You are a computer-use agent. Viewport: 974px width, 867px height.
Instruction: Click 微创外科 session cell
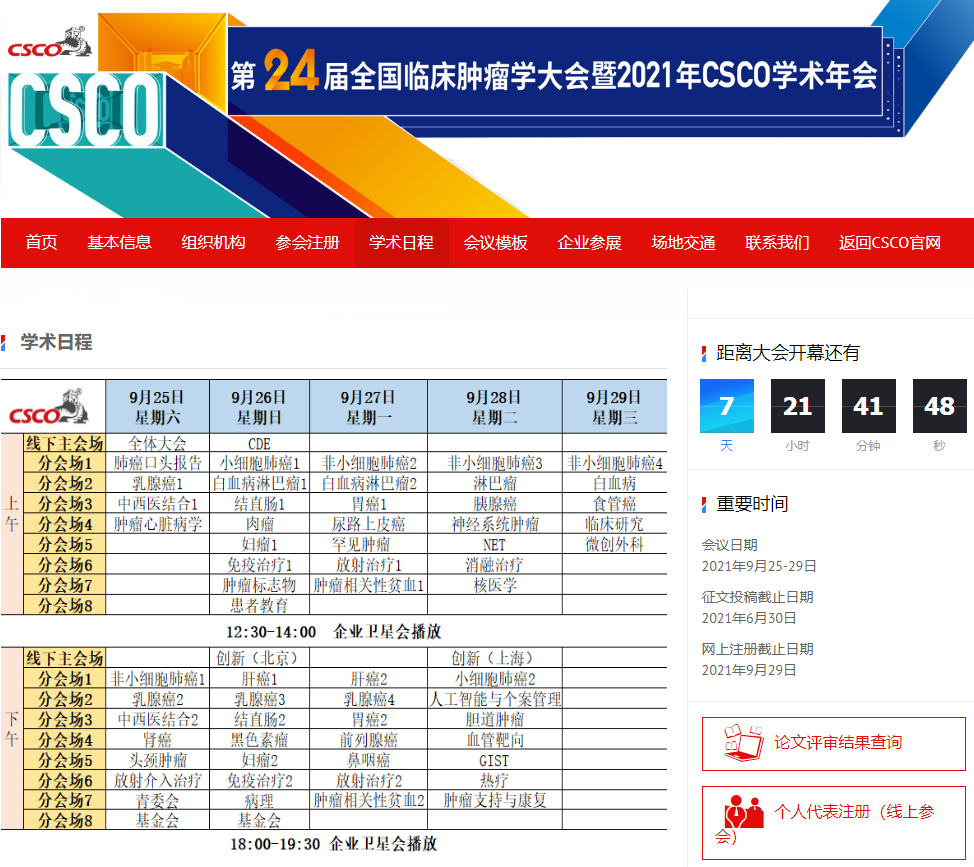(614, 545)
